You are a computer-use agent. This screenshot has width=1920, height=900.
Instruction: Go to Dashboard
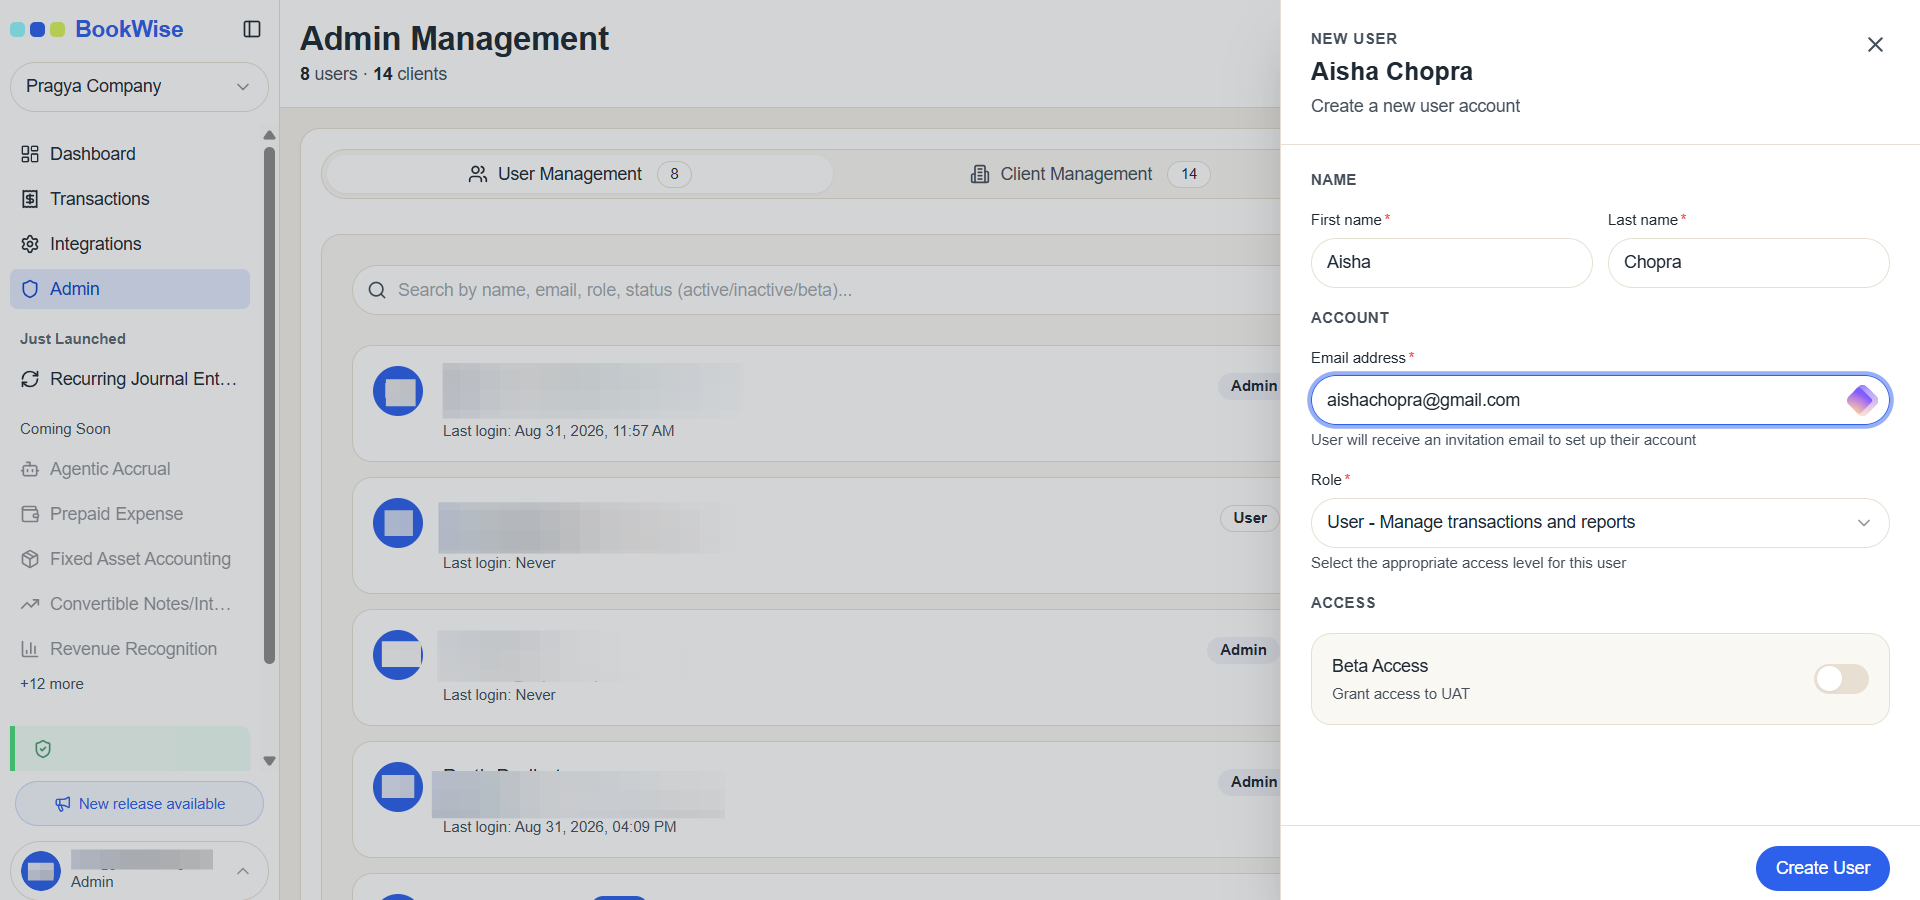[x=130, y=154]
